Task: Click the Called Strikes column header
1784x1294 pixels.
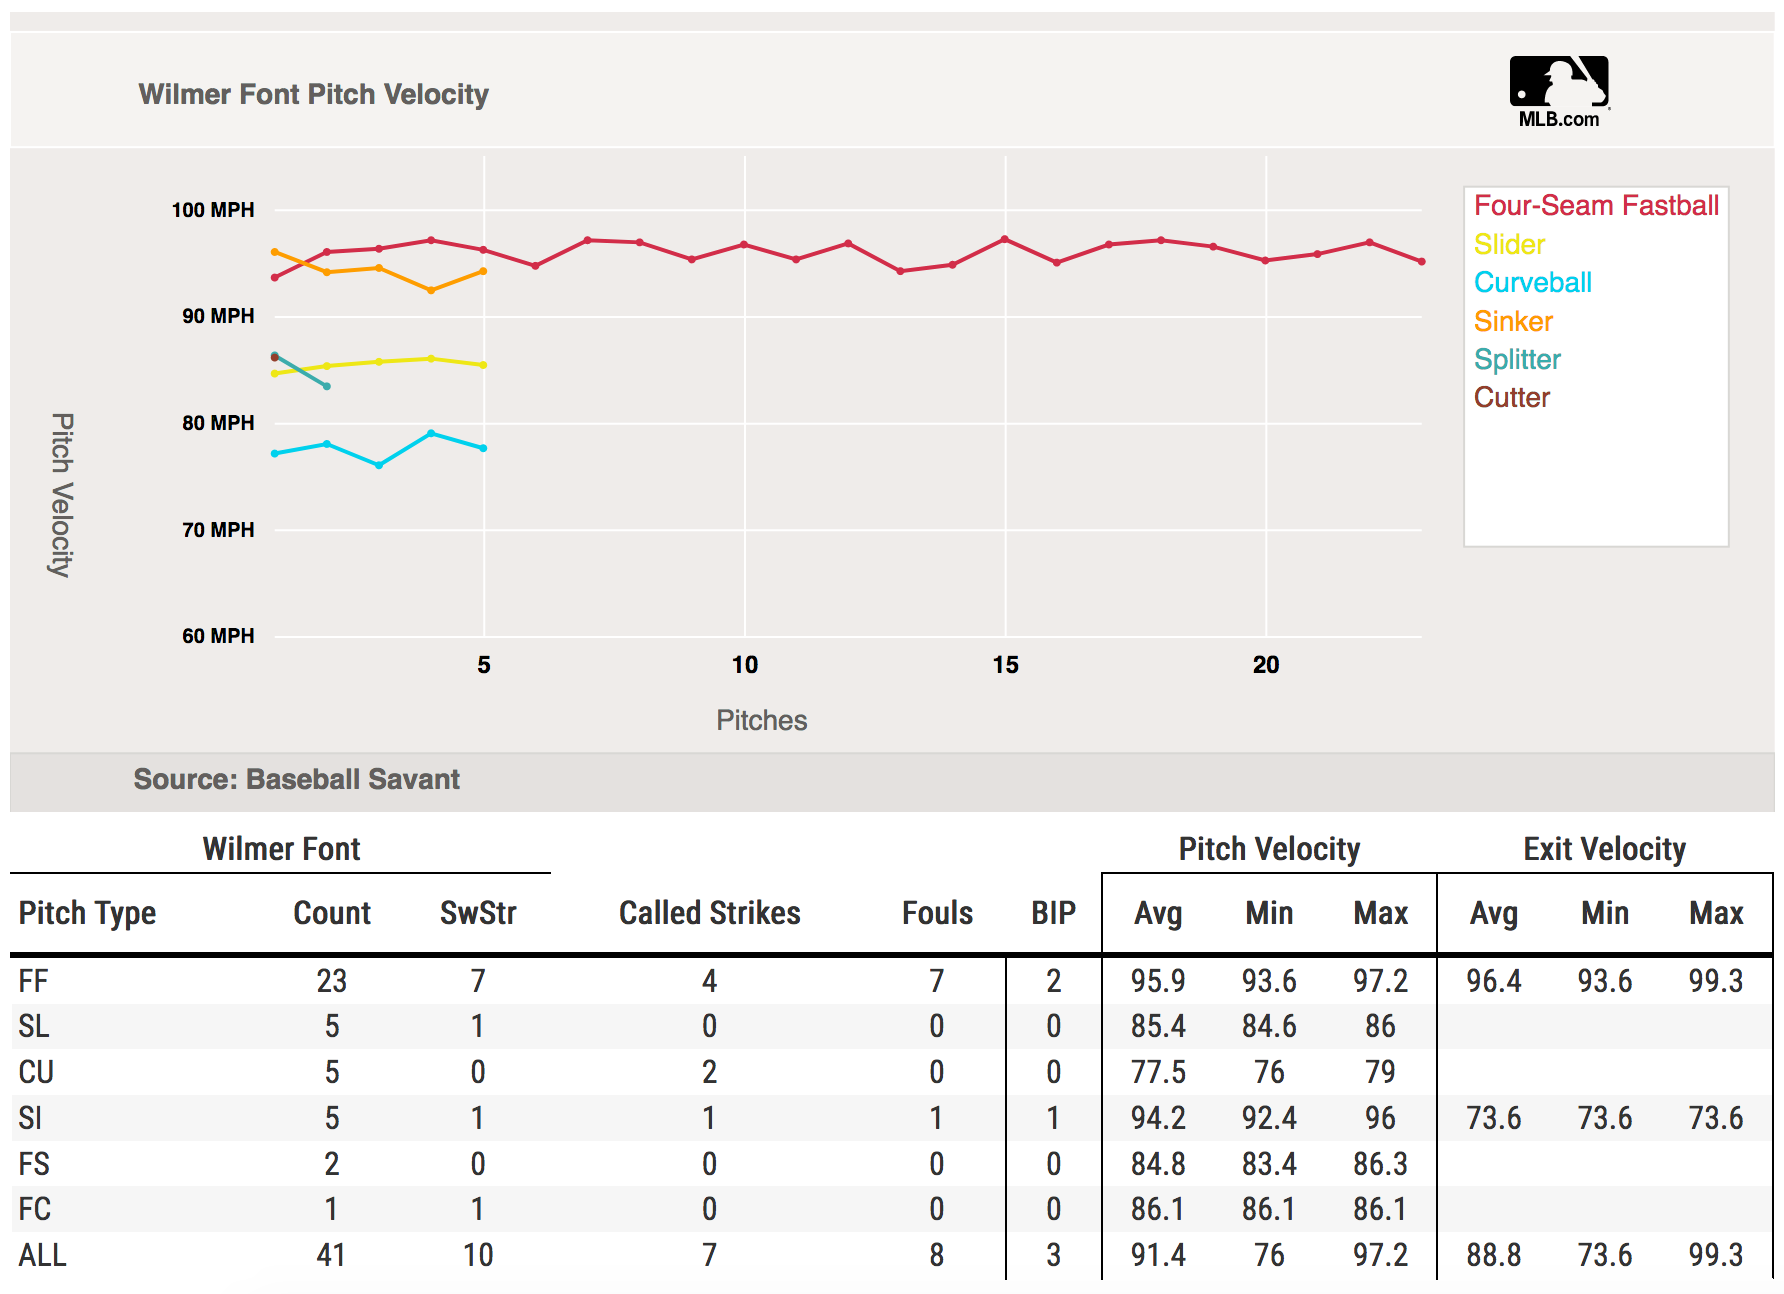Action: [709, 913]
